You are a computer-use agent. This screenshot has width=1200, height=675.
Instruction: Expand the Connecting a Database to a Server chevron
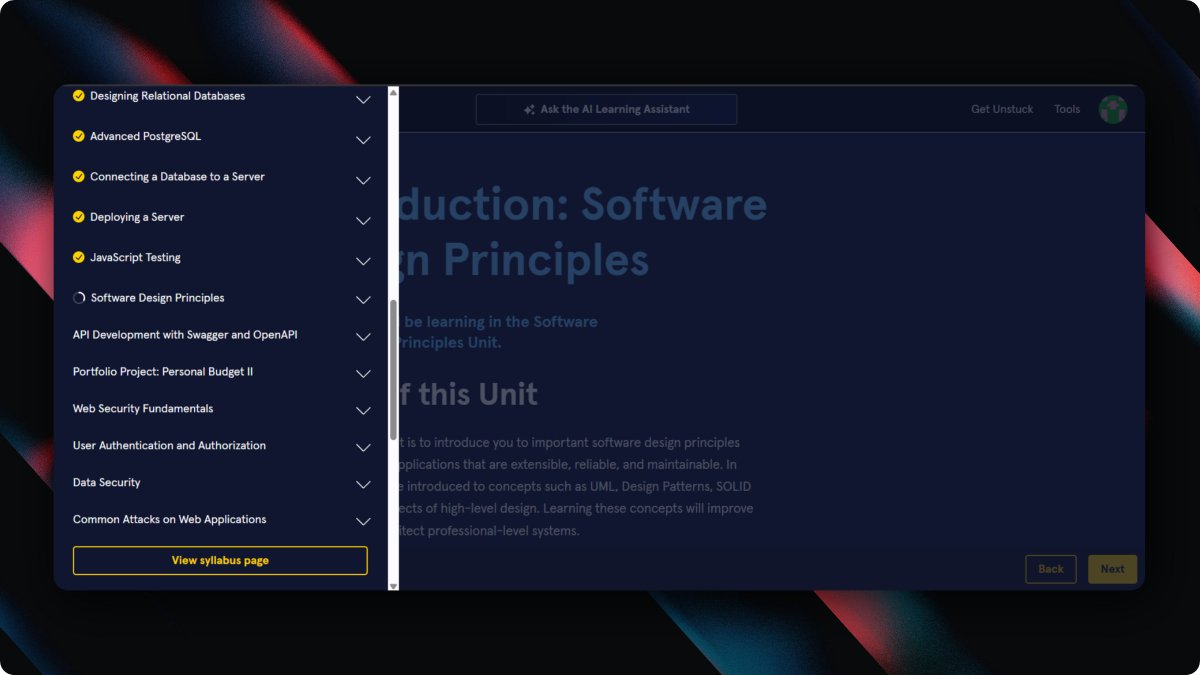coord(364,181)
